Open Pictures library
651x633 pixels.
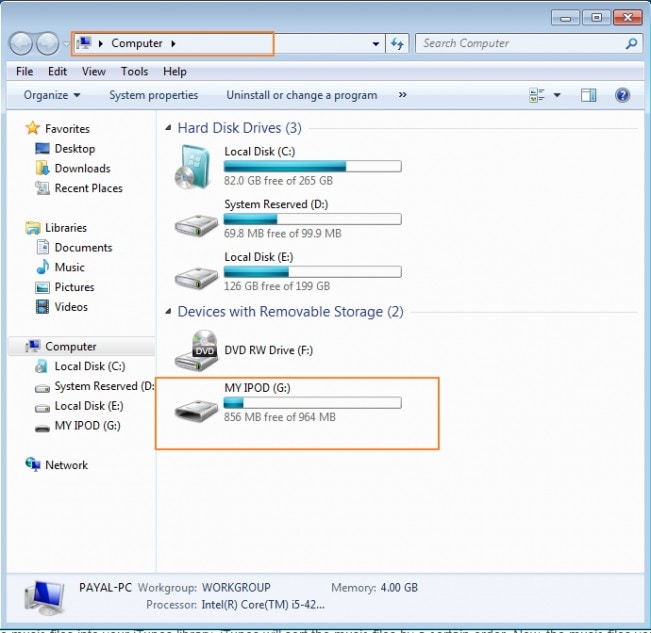tap(74, 287)
